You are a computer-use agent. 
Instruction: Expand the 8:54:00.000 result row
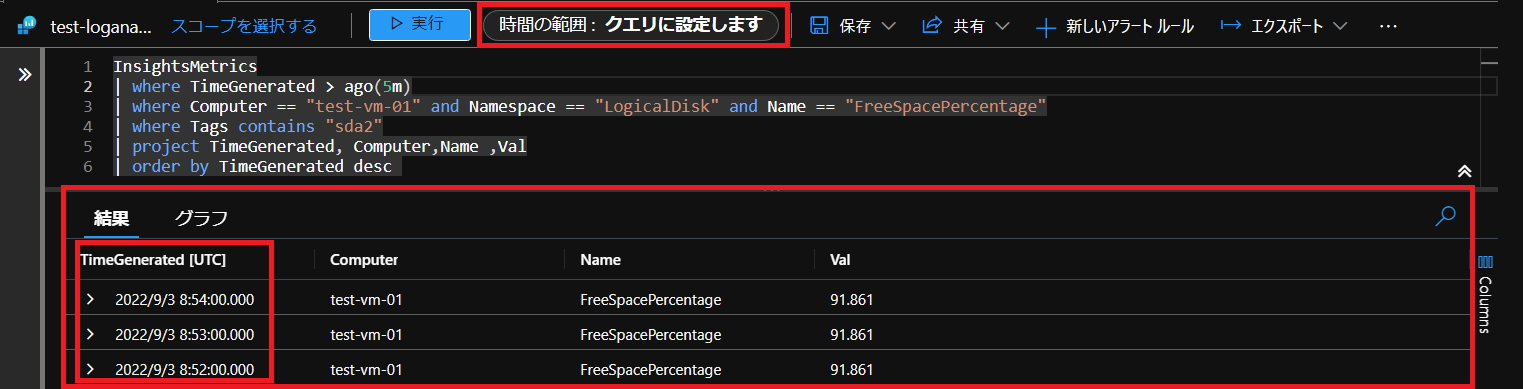pyautogui.click(x=90, y=299)
